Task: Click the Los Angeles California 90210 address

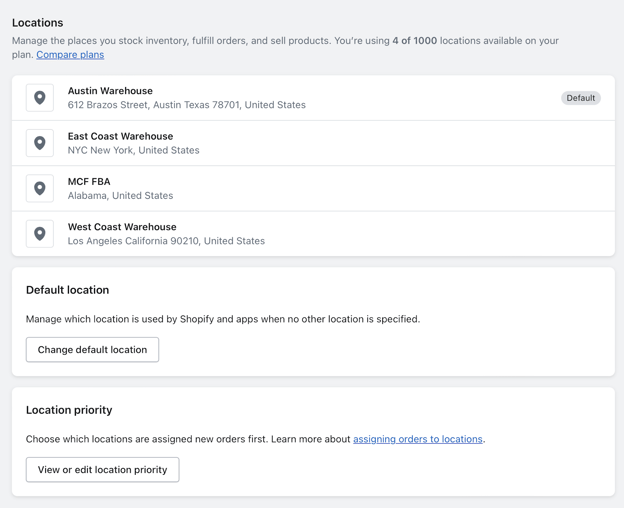Action: [166, 241]
